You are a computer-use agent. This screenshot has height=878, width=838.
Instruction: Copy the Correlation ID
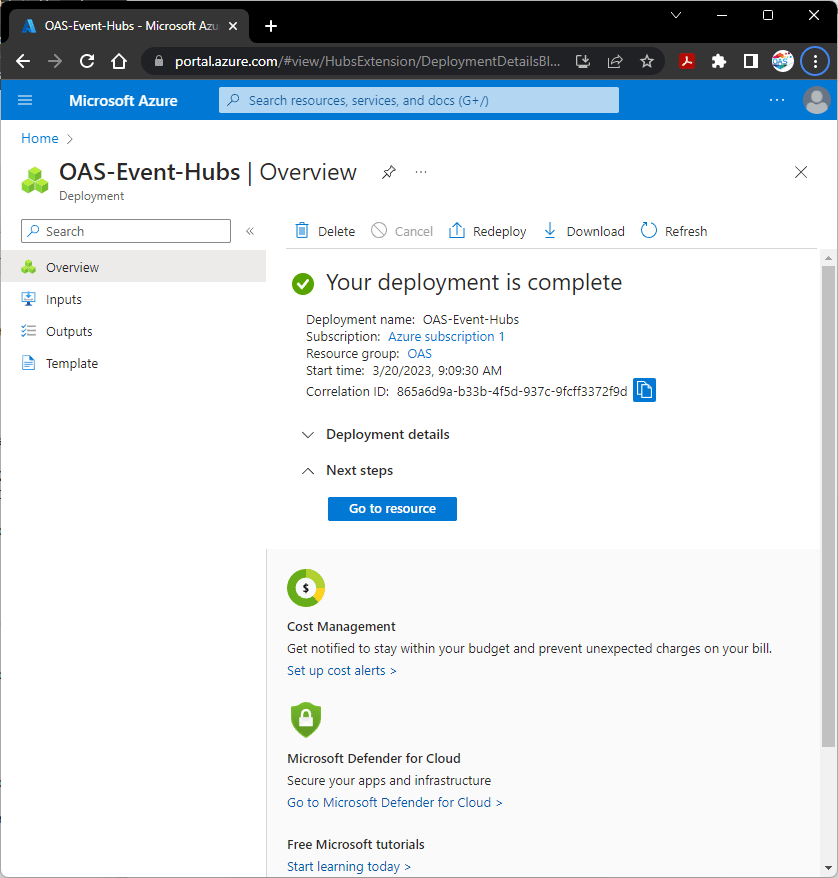[x=645, y=390]
